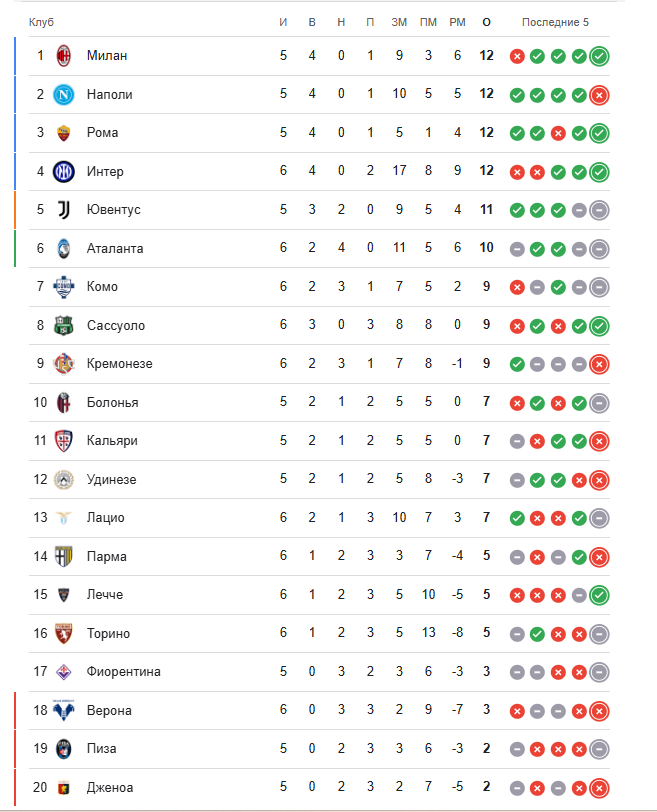Click Milan's most recent match result icon
657x812 pixels.
(x=599, y=56)
